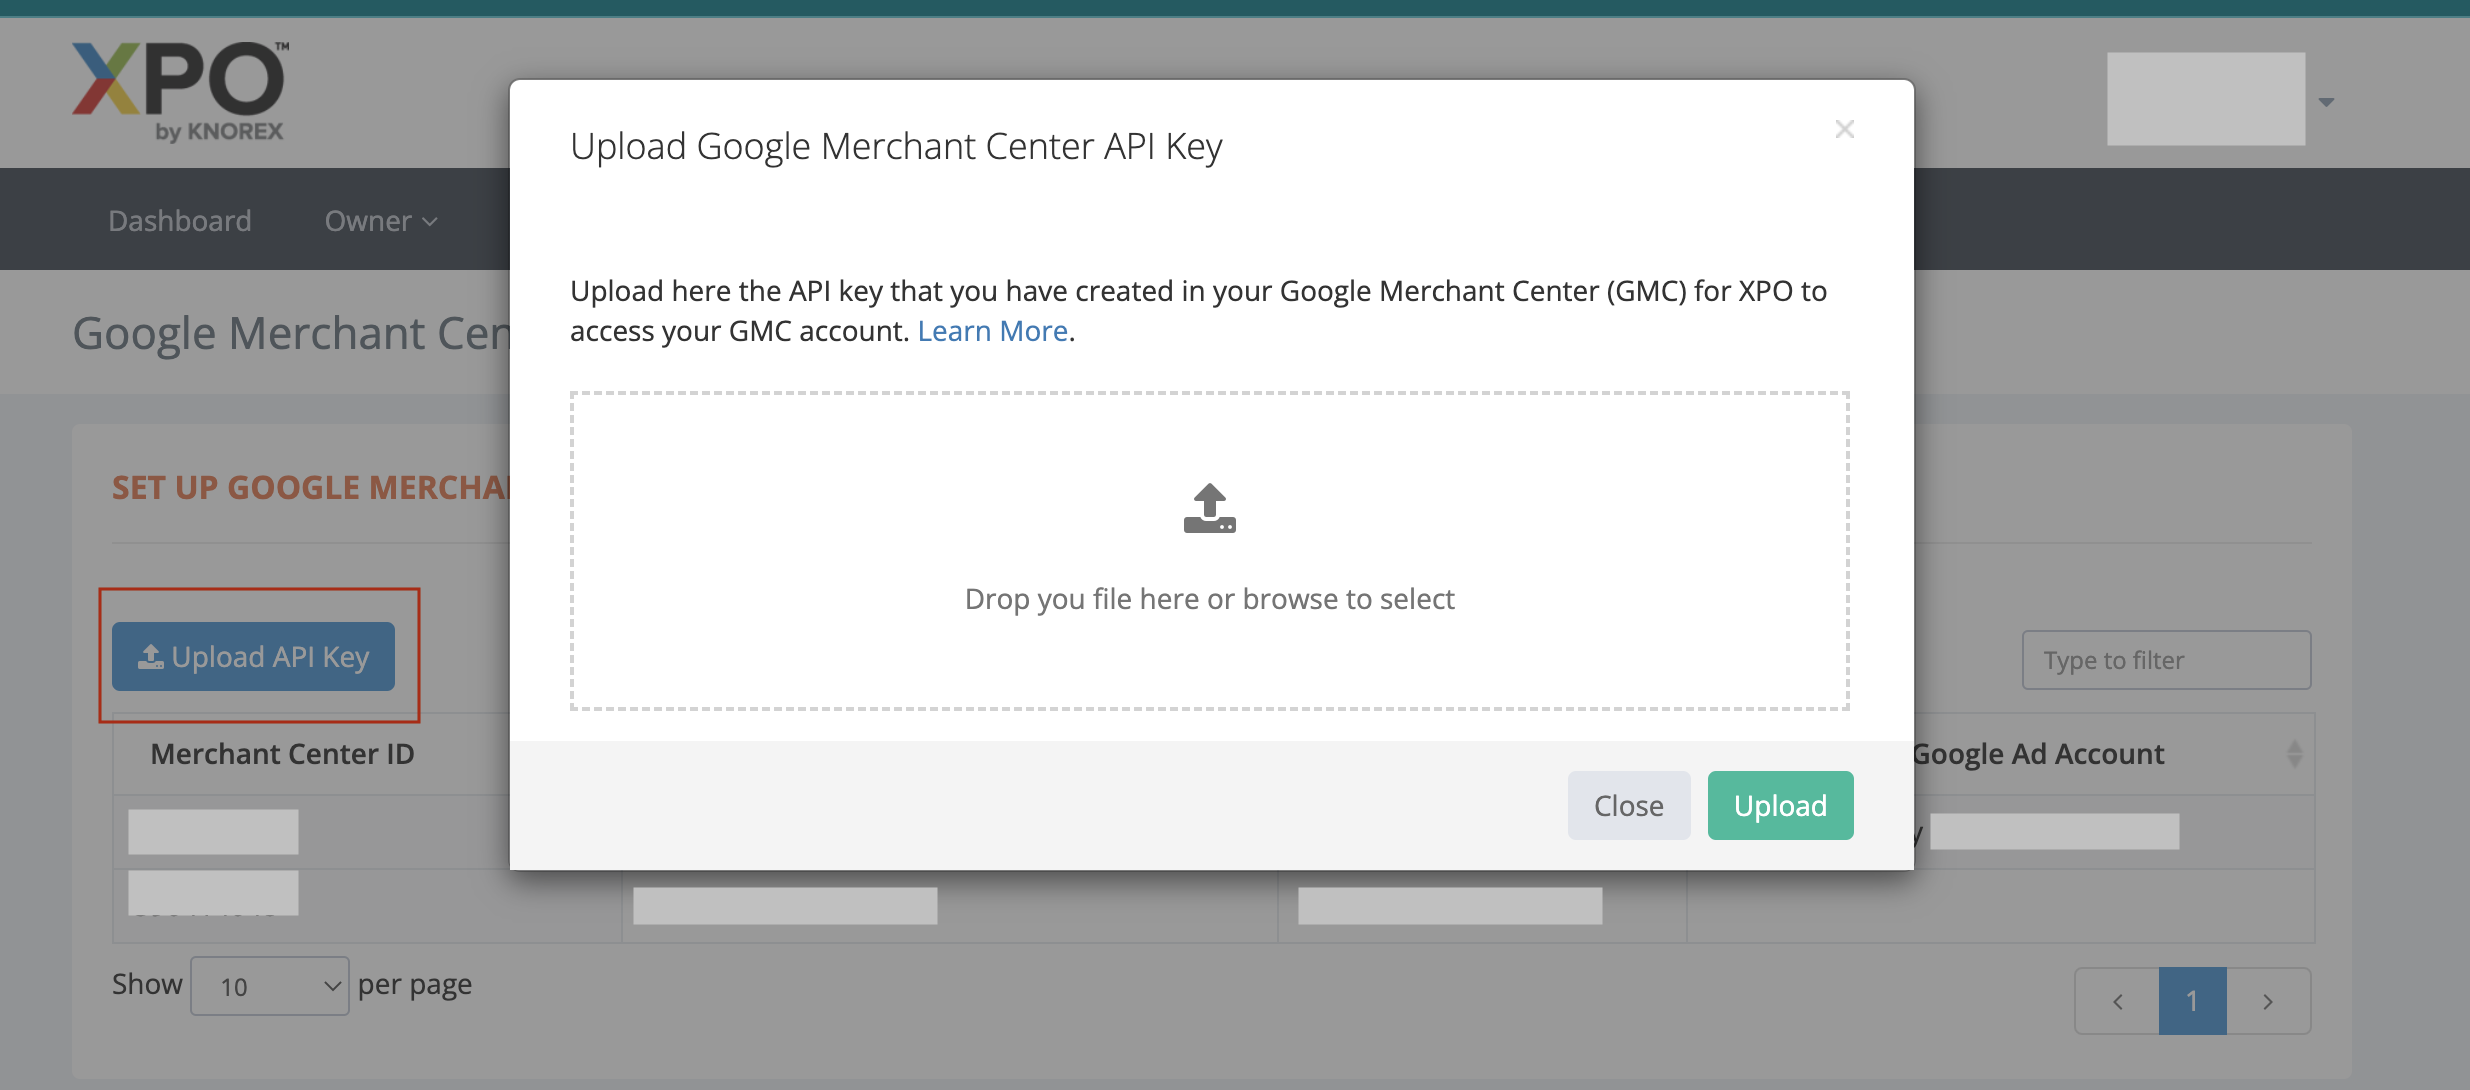Close the upload modal with X icon
This screenshot has height=1090, width=2470.
coord(1844,130)
